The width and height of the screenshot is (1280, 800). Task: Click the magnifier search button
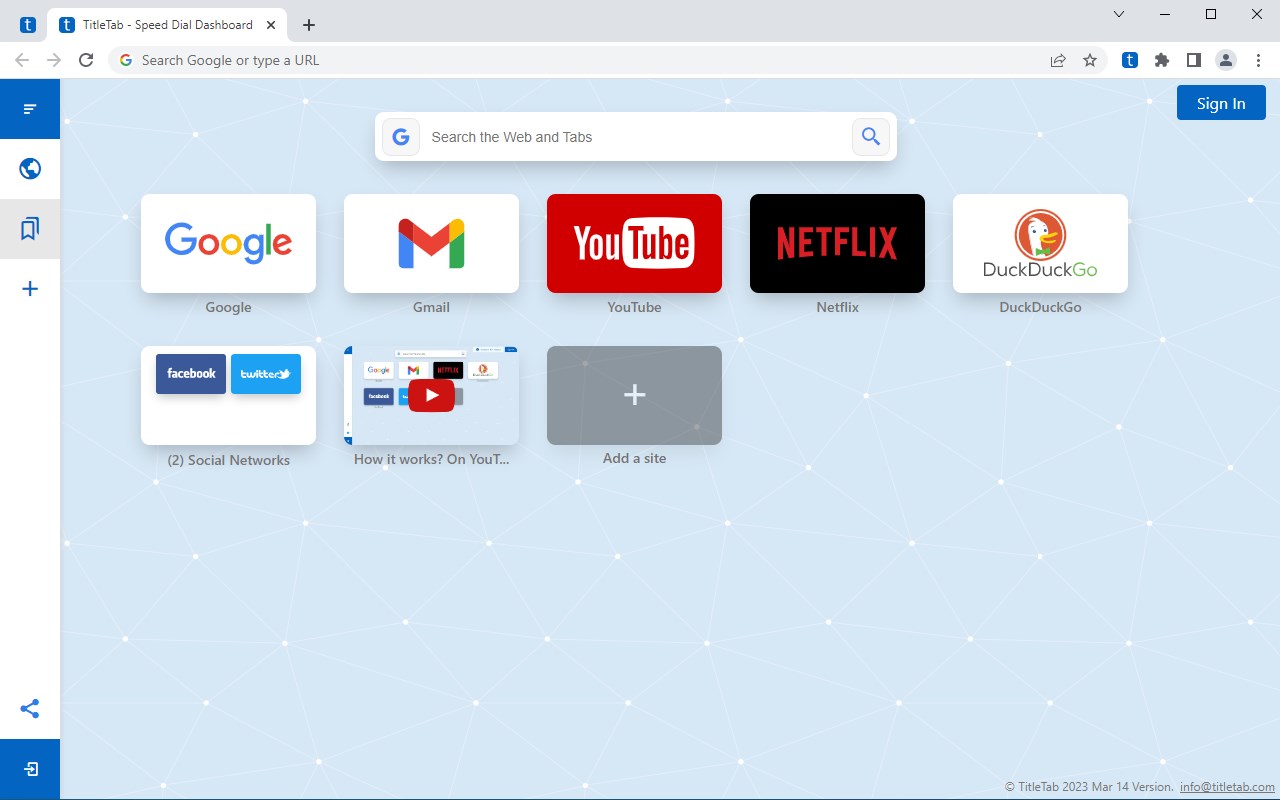(871, 137)
